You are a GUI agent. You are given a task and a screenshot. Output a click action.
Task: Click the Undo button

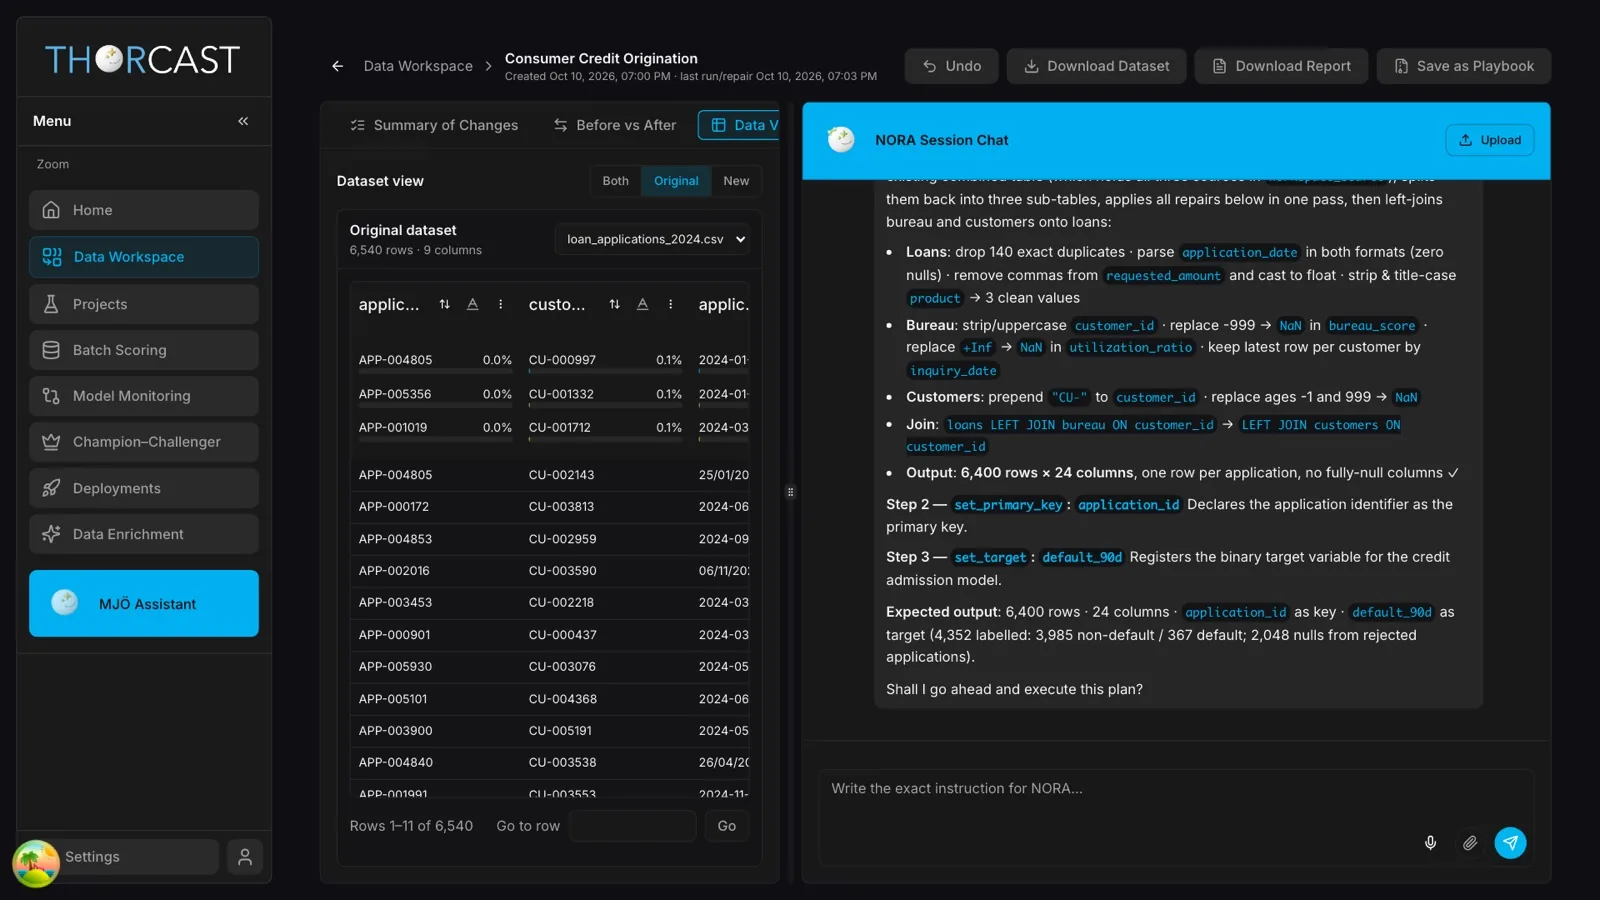pos(952,66)
